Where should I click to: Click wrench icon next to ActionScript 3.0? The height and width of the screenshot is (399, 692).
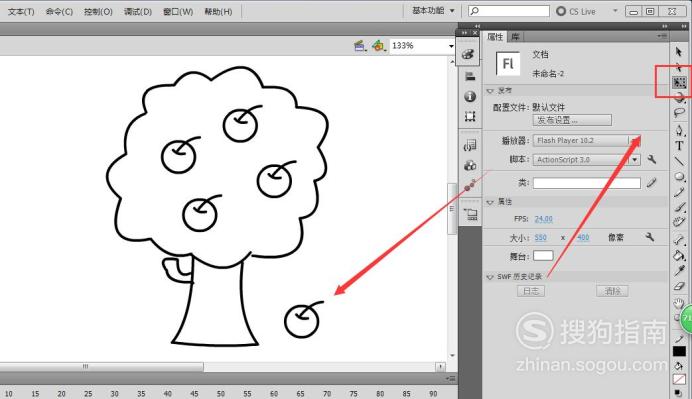pos(651,159)
